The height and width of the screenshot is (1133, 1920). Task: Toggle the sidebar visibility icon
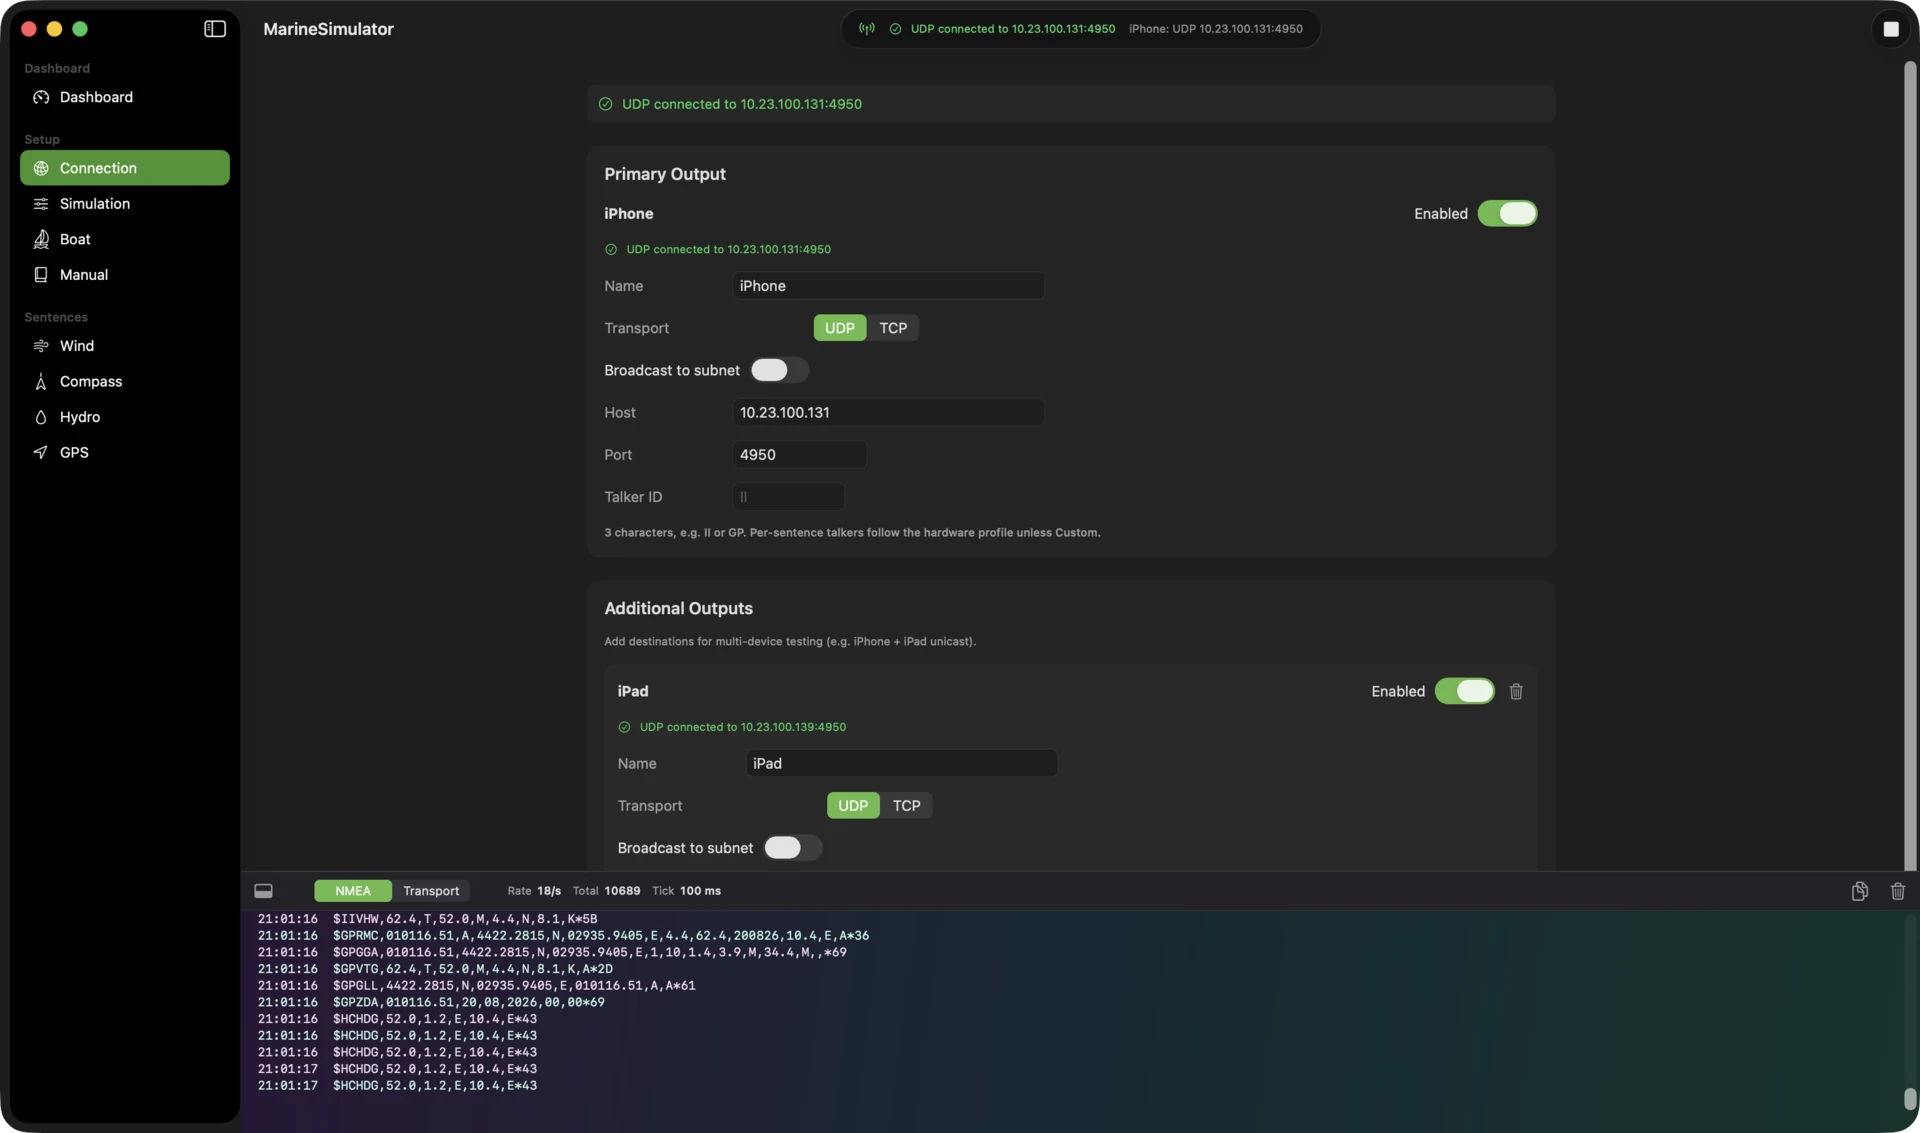[x=215, y=29]
